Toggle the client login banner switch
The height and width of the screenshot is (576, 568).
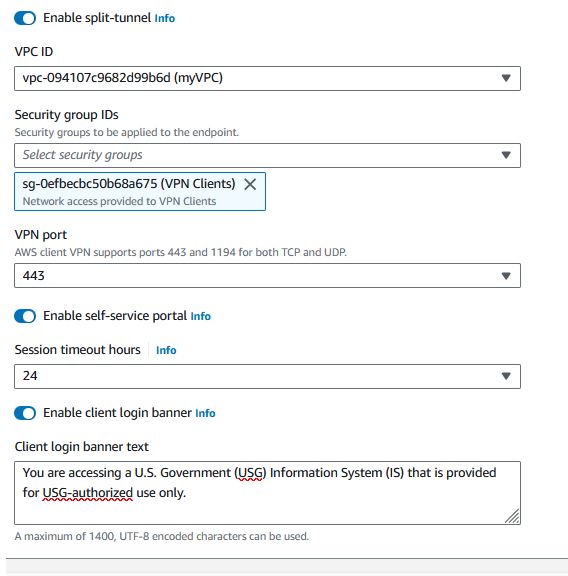click(x=25, y=413)
